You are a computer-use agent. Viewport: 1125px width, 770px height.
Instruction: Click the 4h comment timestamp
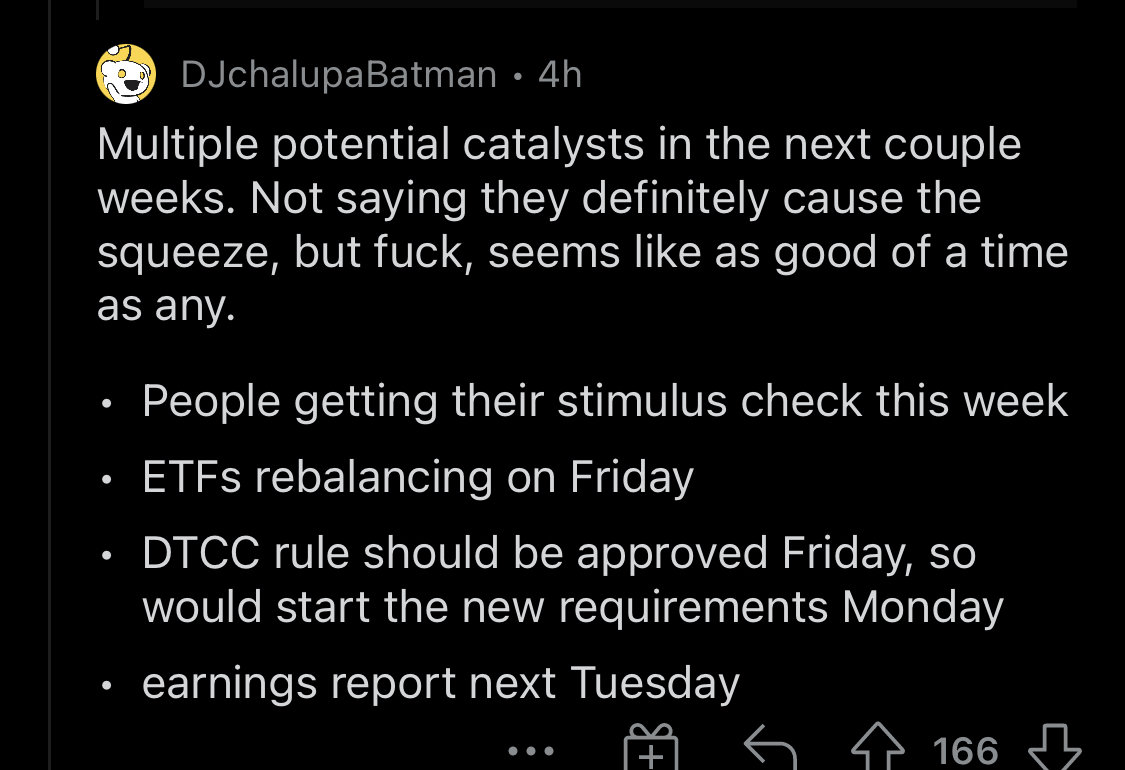pyautogui.click(x=560, y=75)
